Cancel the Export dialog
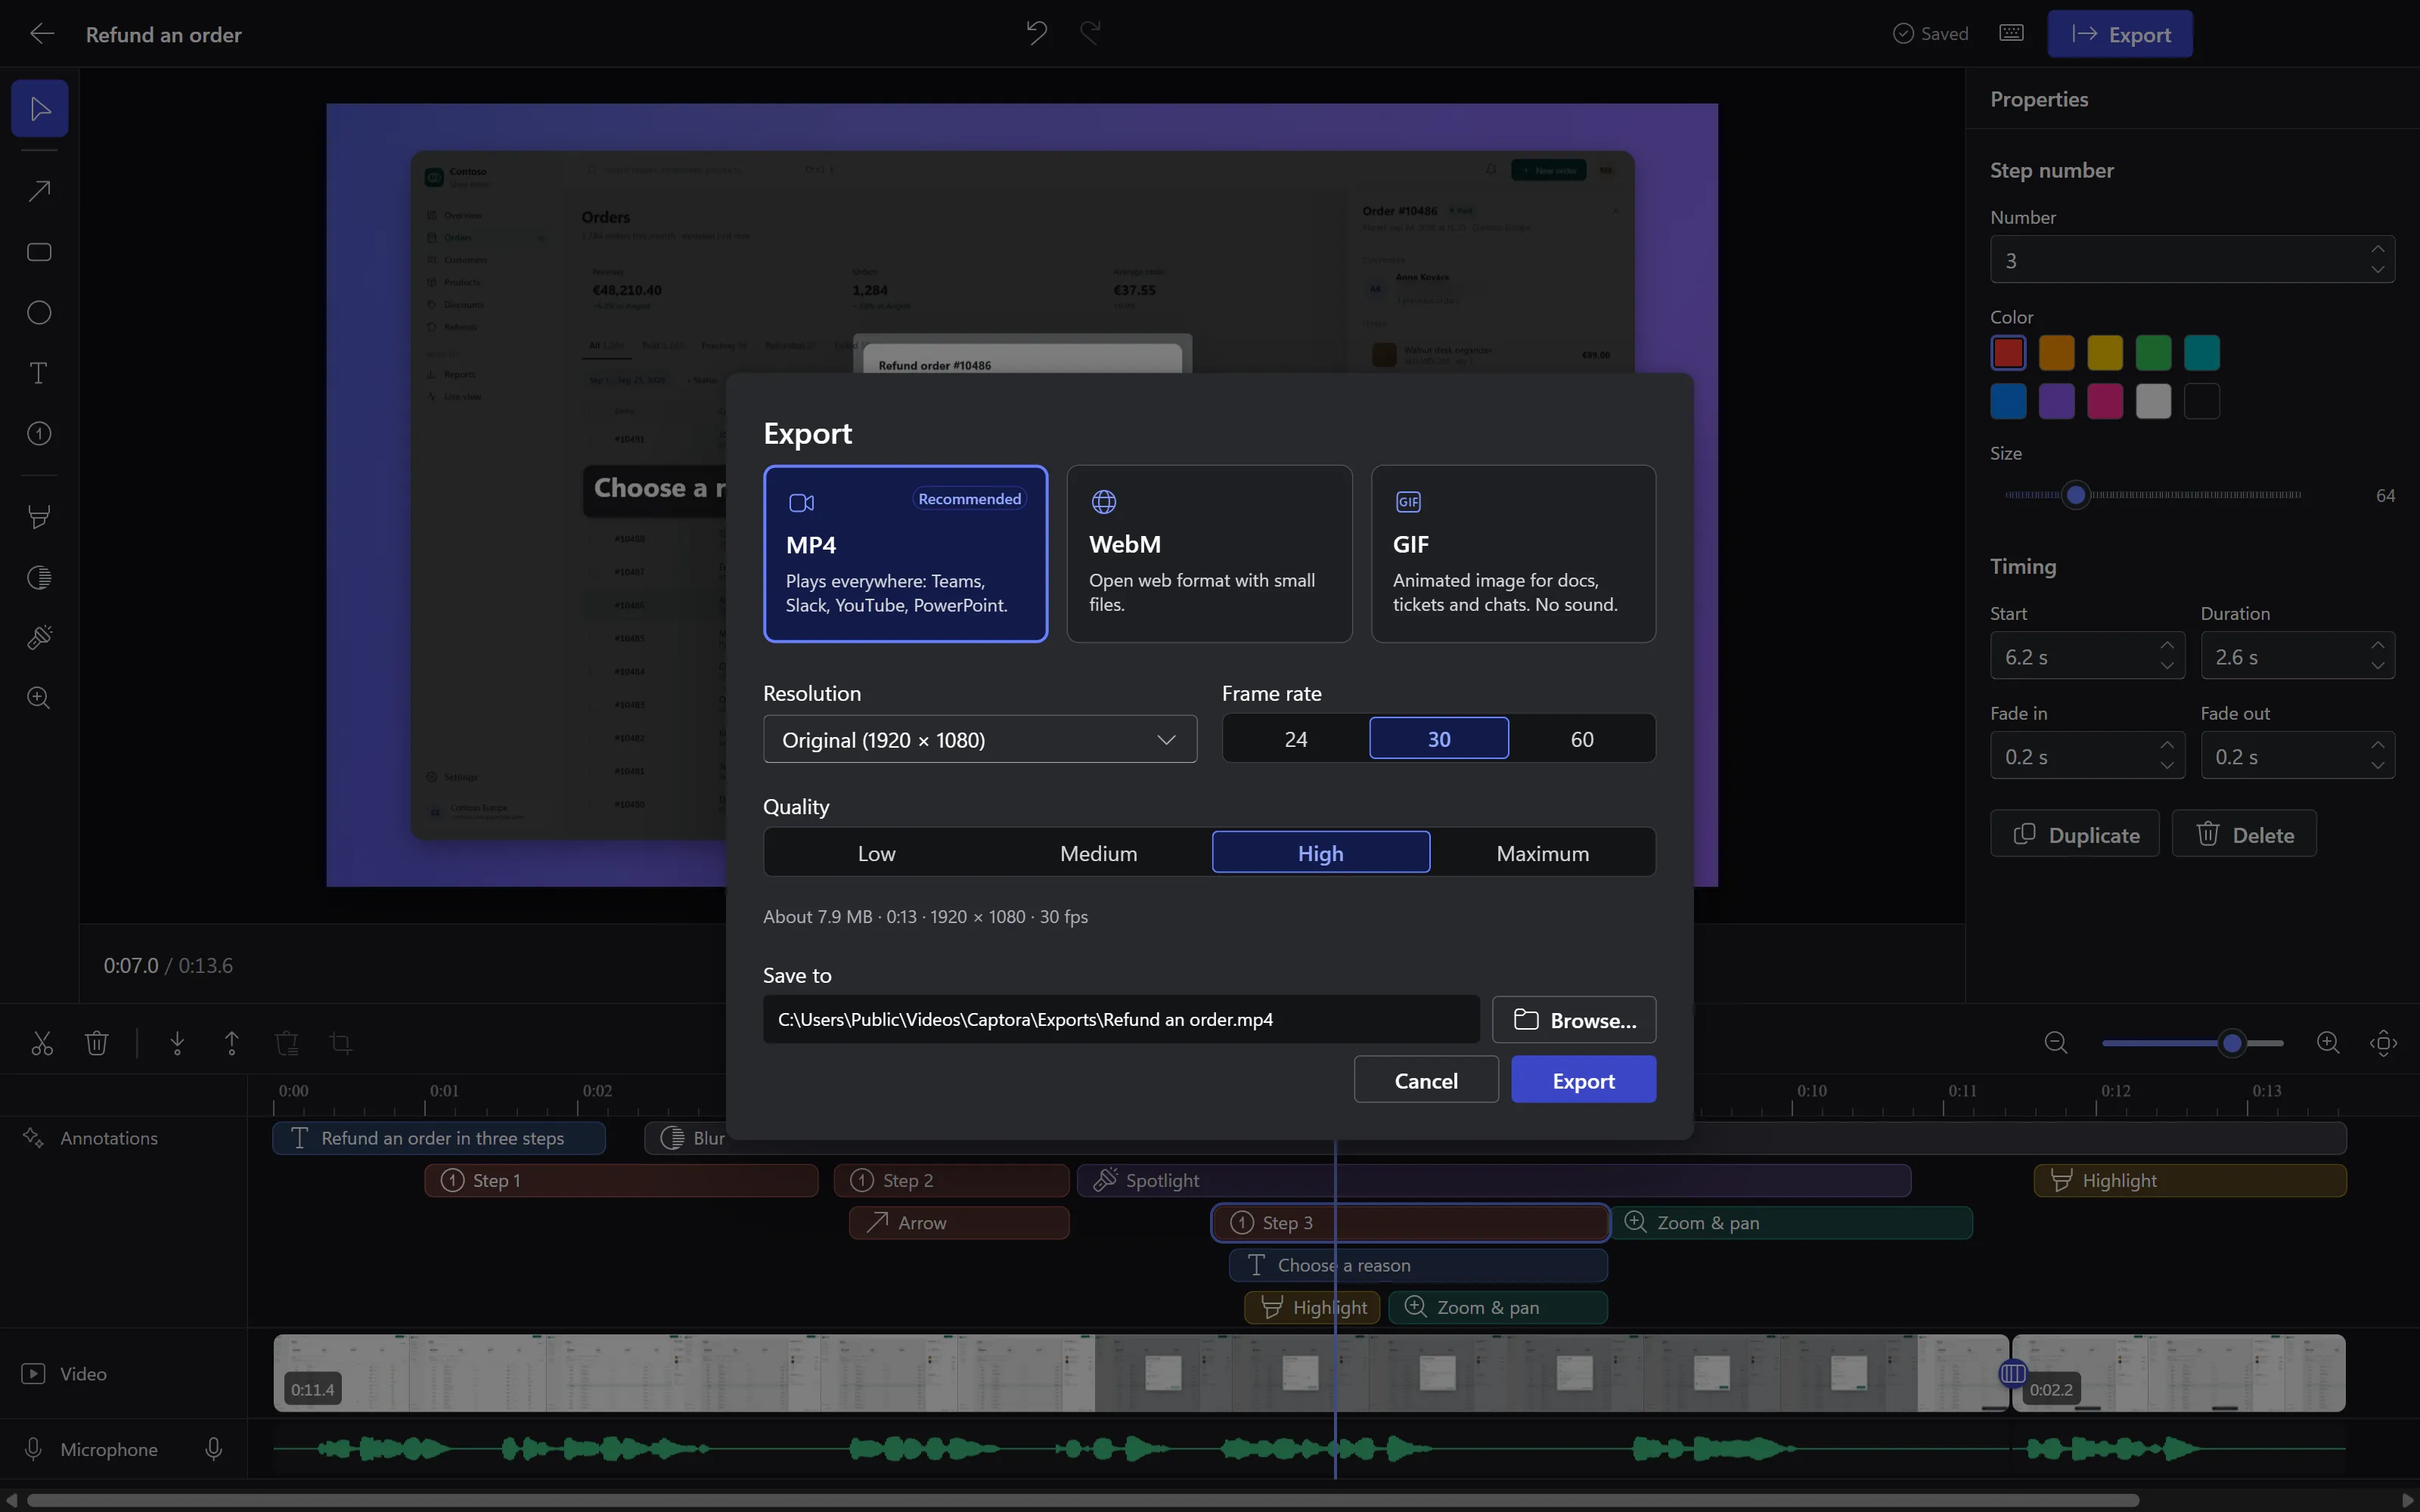Viewport: 2420px width, 1512px height. 1426,1080
